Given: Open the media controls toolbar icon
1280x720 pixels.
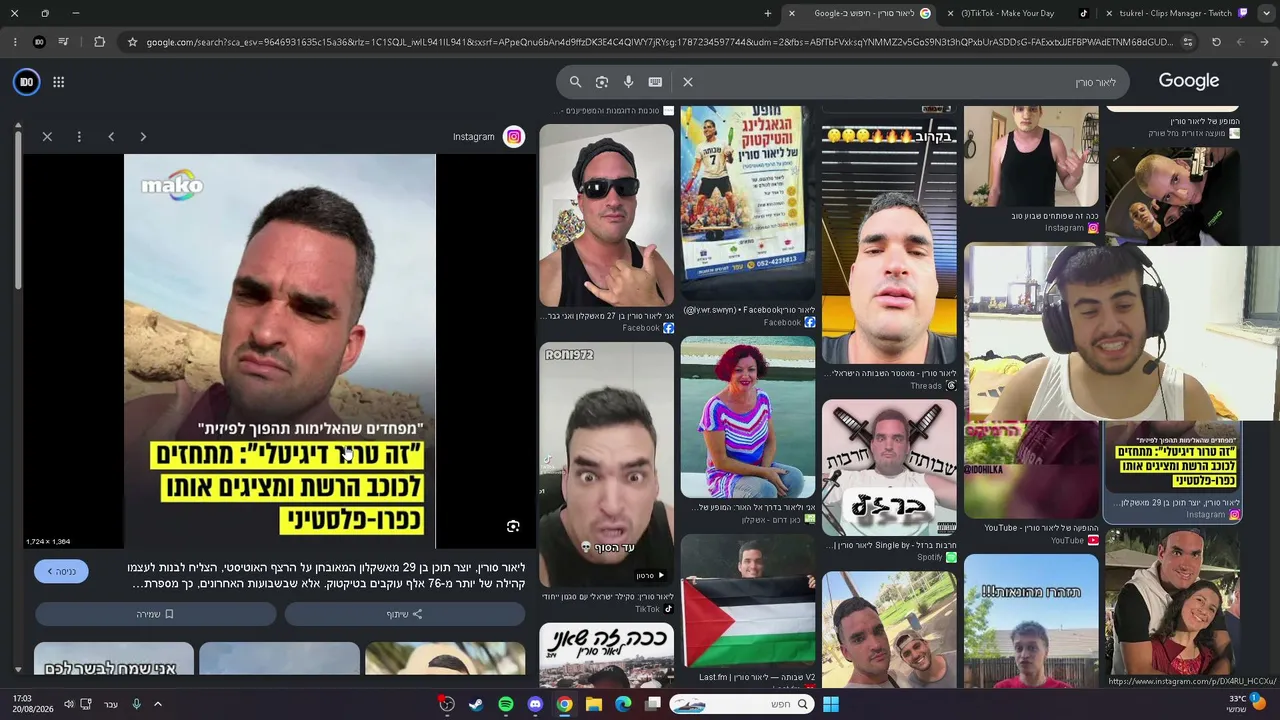Looking at the screenshot, I should click(63, 42).
